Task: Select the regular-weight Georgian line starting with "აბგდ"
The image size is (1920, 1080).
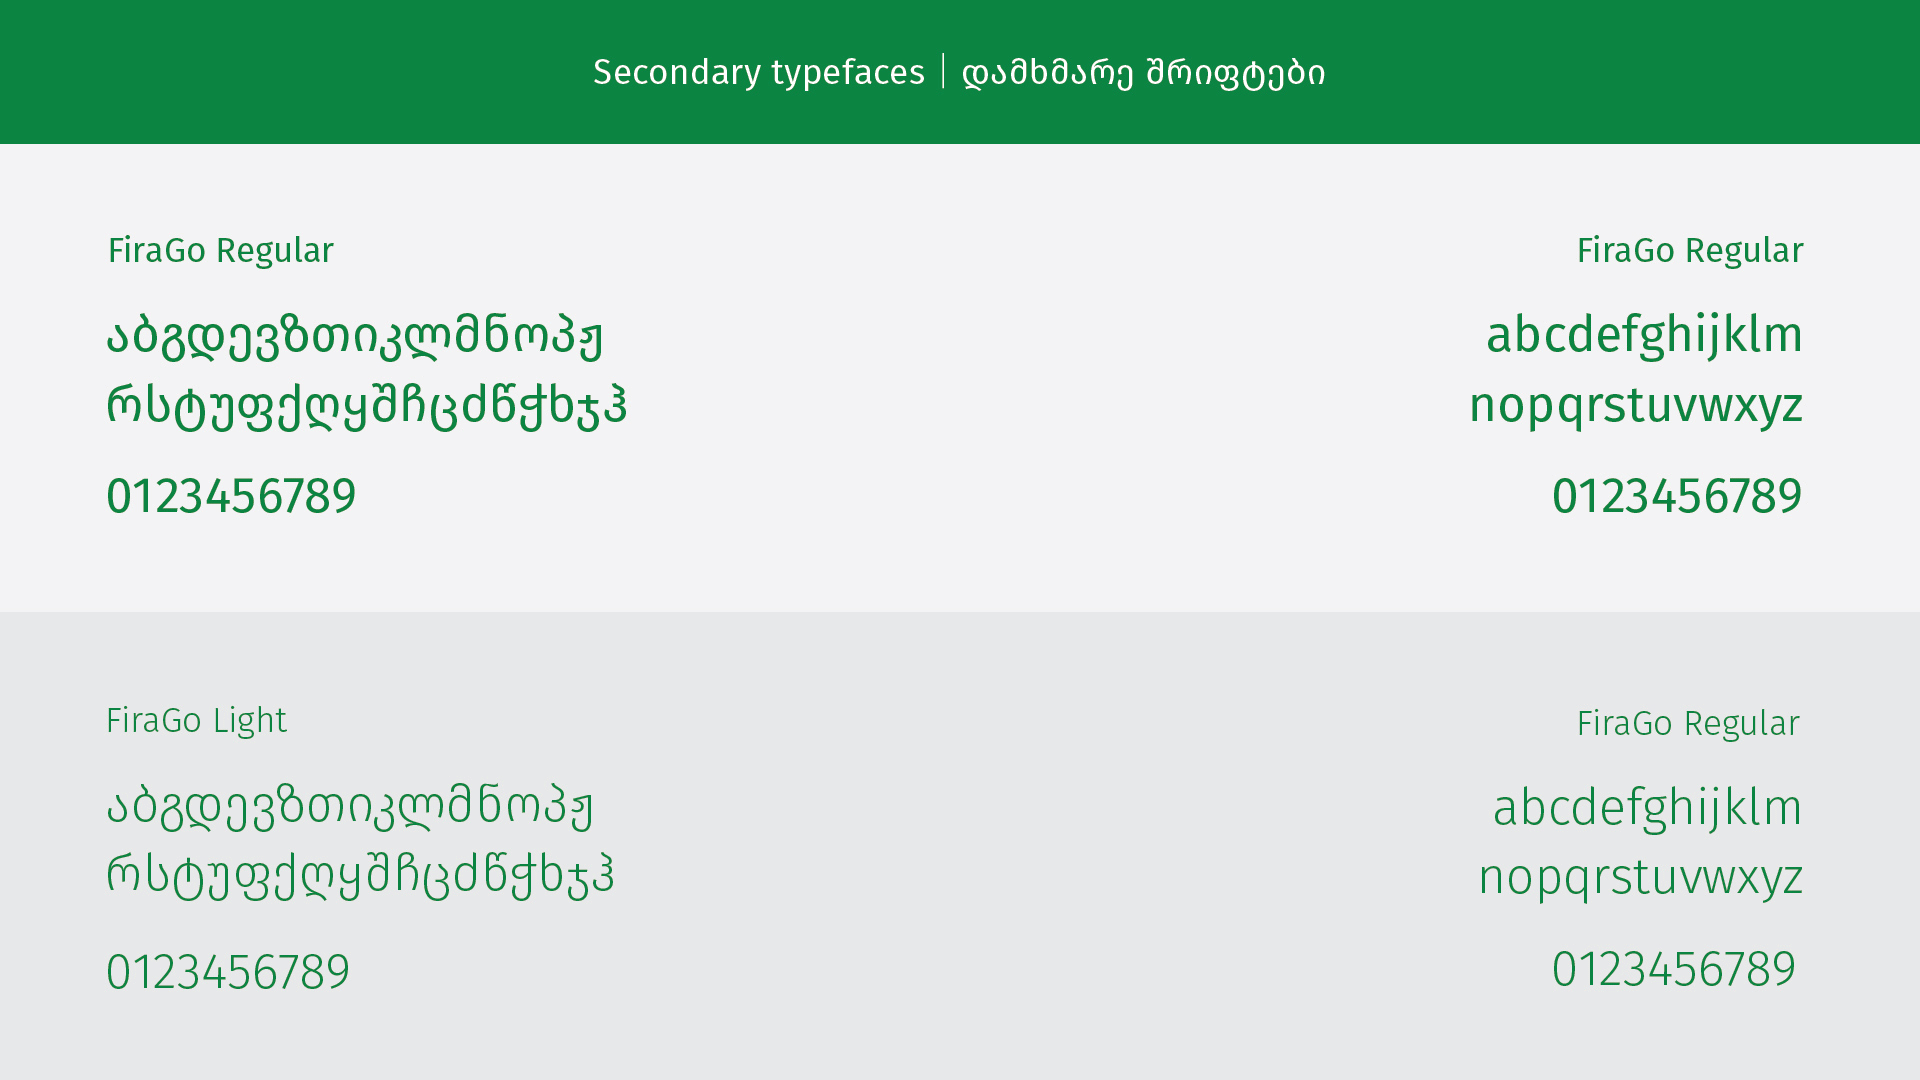Action: click(x=355, y=335)
